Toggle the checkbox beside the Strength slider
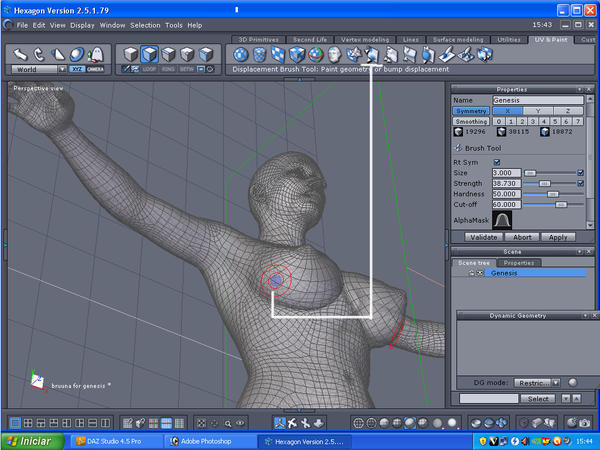Image resolution: width=600 pixels, height=450 pixels. 581,183
